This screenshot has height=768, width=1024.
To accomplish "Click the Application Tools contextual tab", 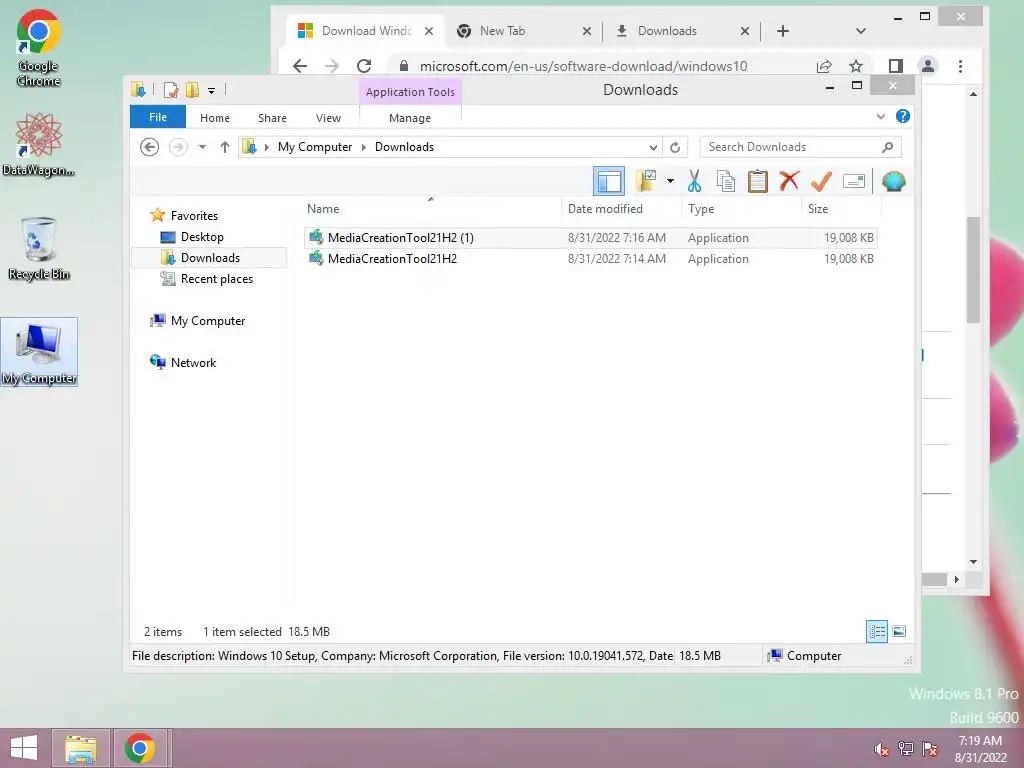I will [410, 92].
